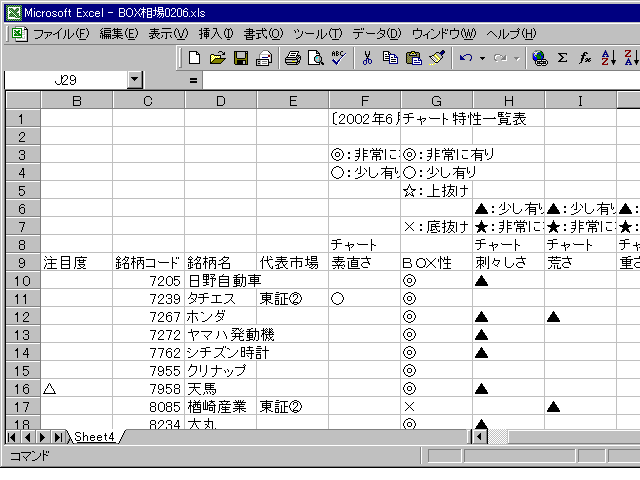
Task: Select the × mark in row 17
Action: coord(437,407)
